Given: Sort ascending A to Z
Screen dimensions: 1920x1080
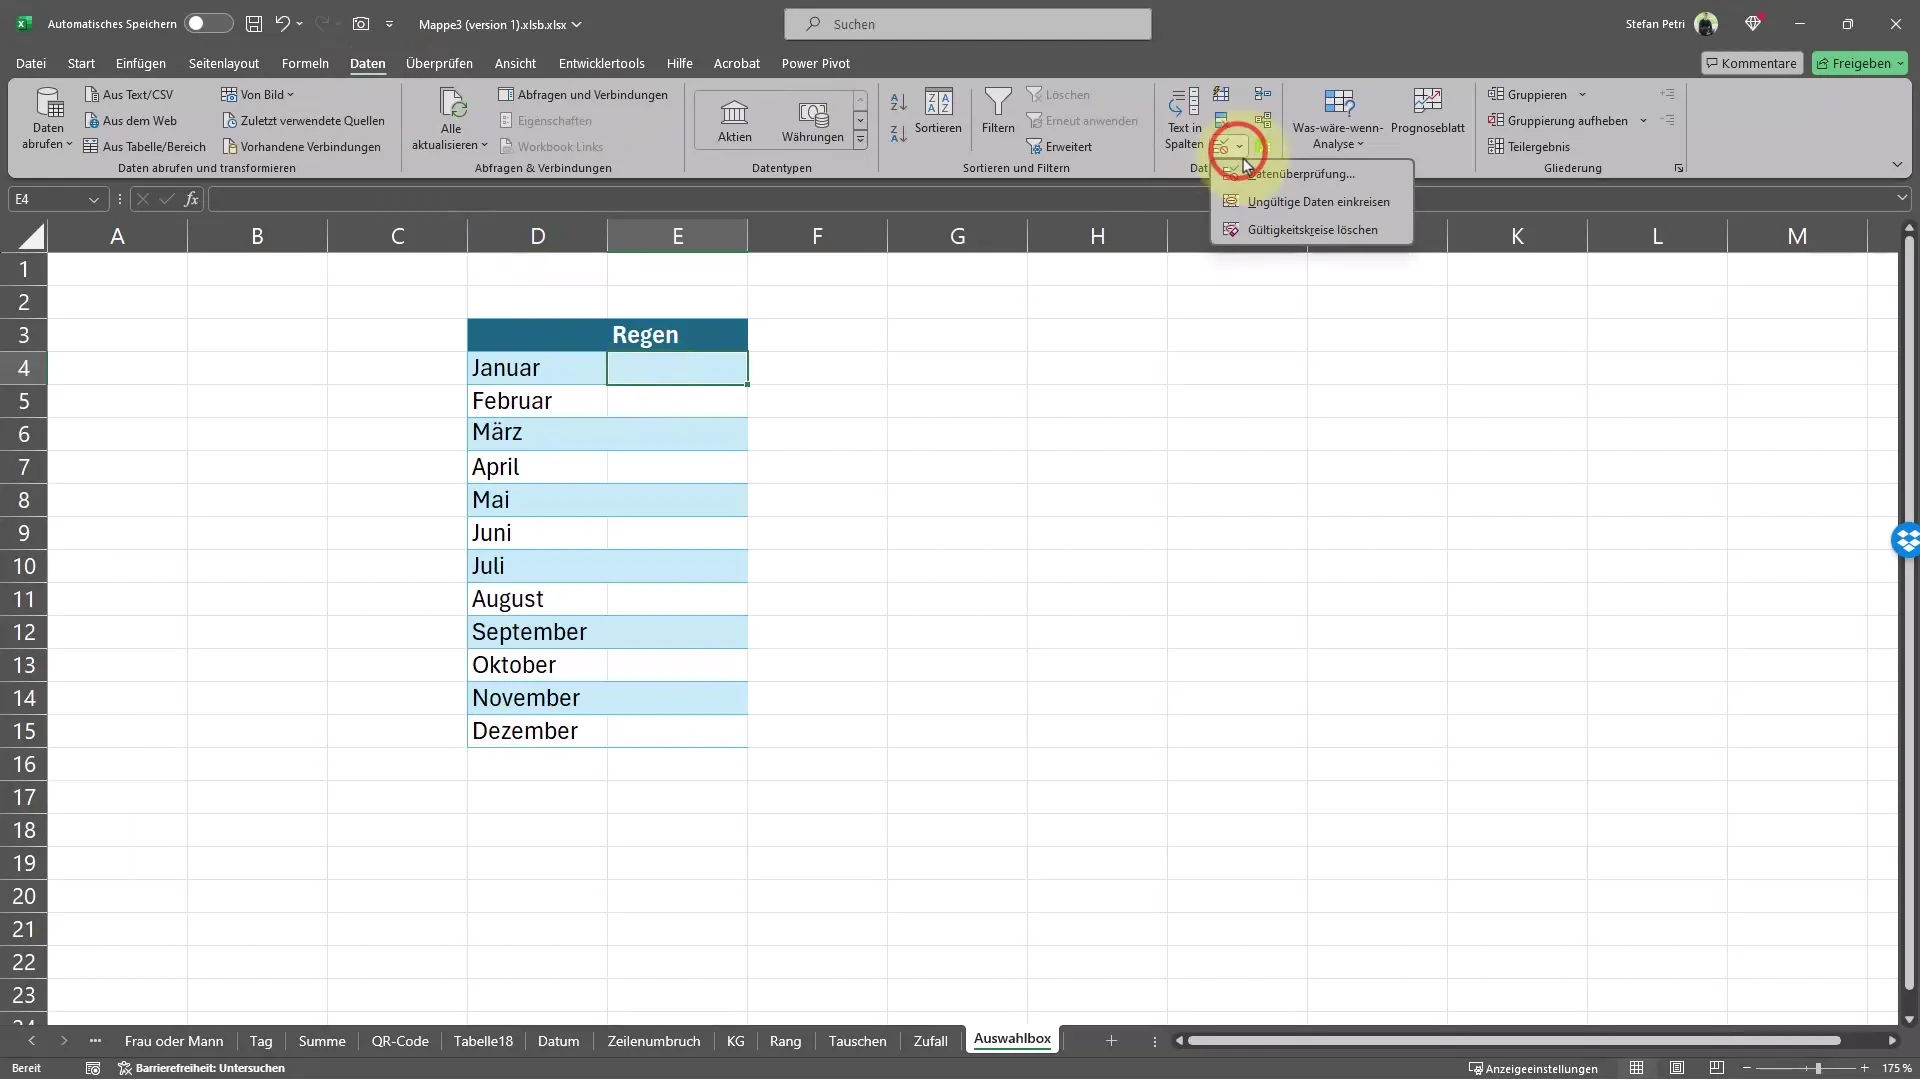Looking at the screenshot, I should (898, 102).
